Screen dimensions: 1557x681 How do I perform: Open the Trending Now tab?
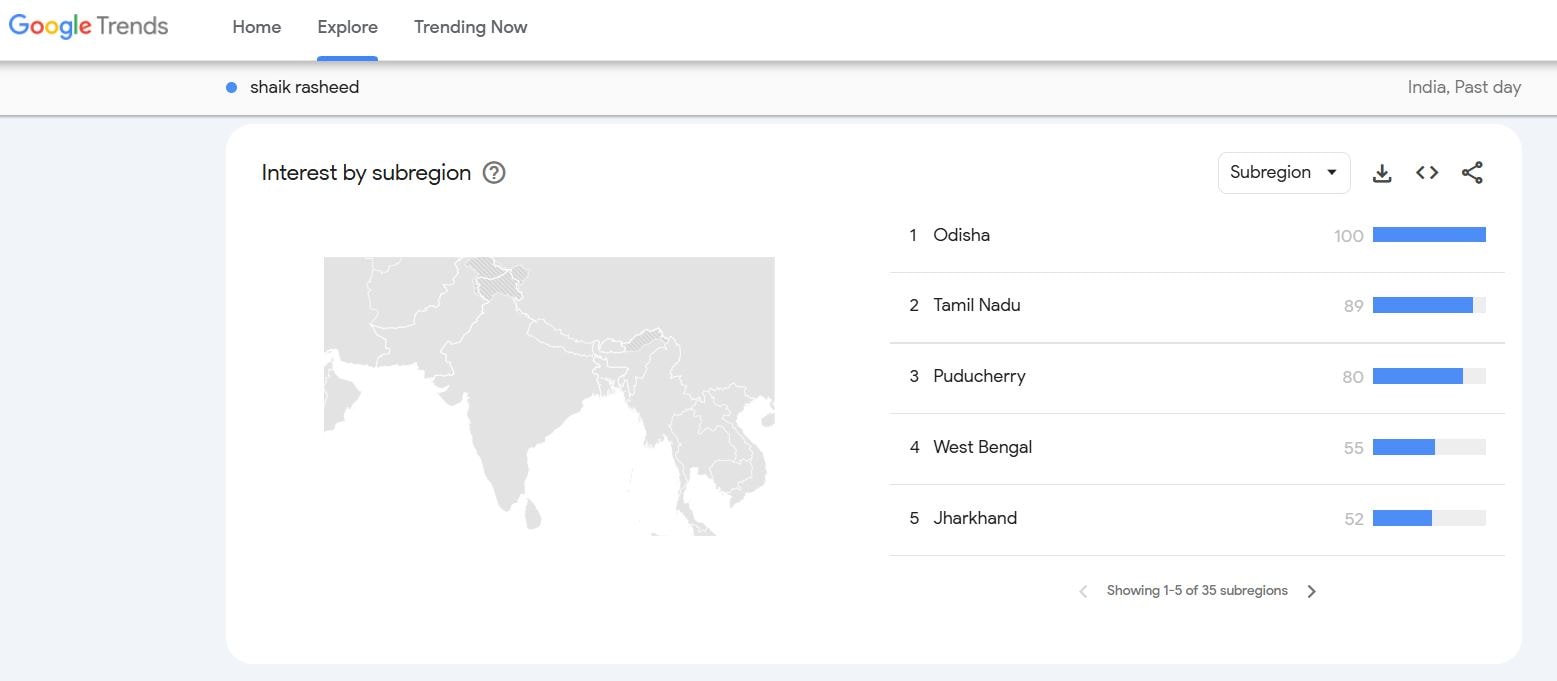pos(470,27)
